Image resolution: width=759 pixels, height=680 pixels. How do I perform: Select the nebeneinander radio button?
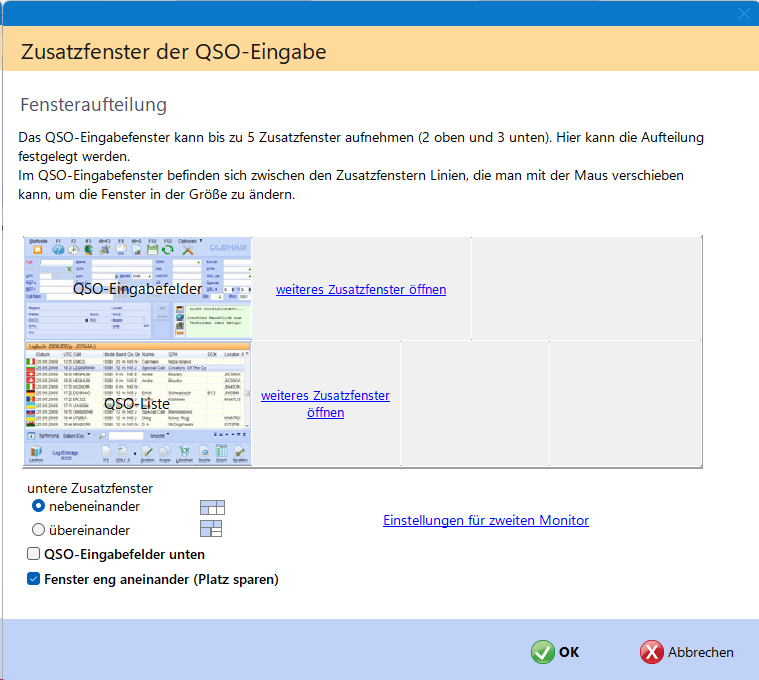(x=39, y=507)
